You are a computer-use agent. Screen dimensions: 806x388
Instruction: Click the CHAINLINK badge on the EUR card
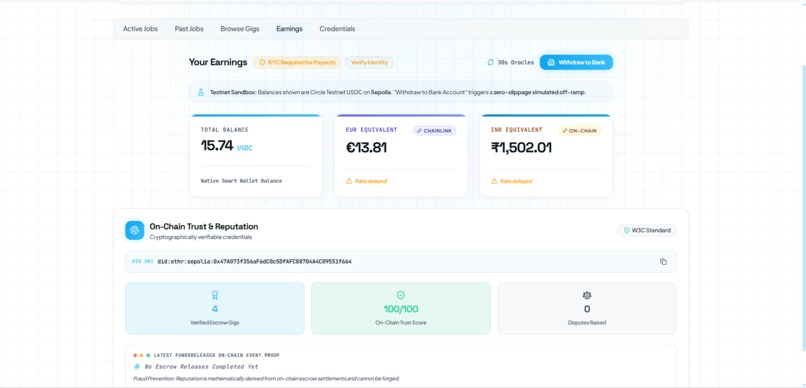434,131
